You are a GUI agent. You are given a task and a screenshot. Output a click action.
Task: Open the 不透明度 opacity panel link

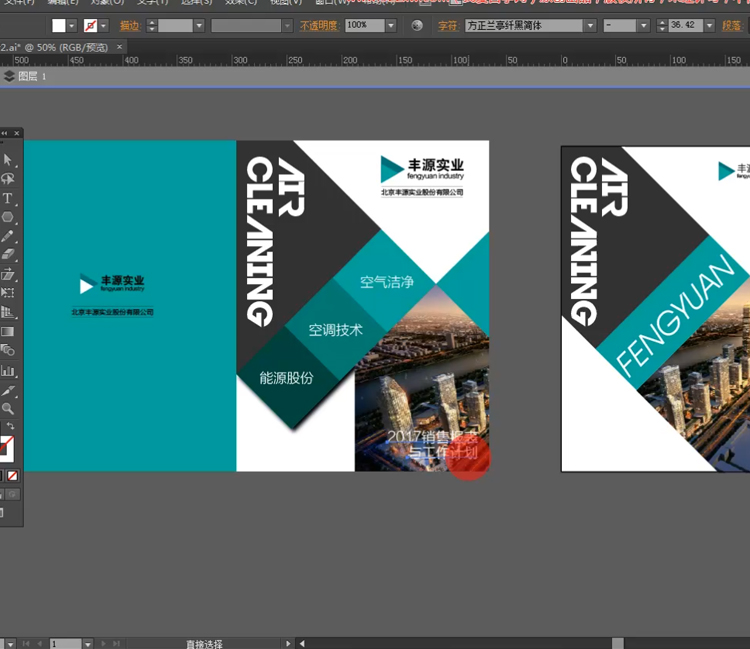[x=320, y=25]
